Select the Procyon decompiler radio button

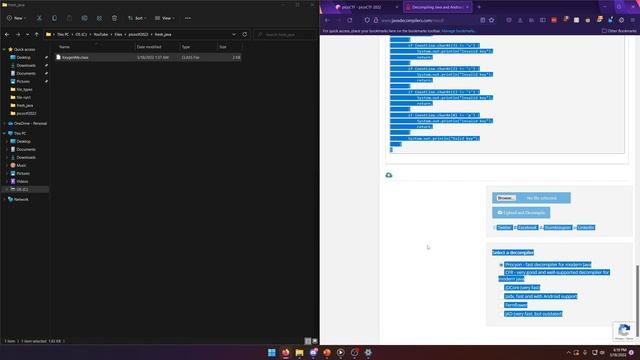tap(501, 265)
